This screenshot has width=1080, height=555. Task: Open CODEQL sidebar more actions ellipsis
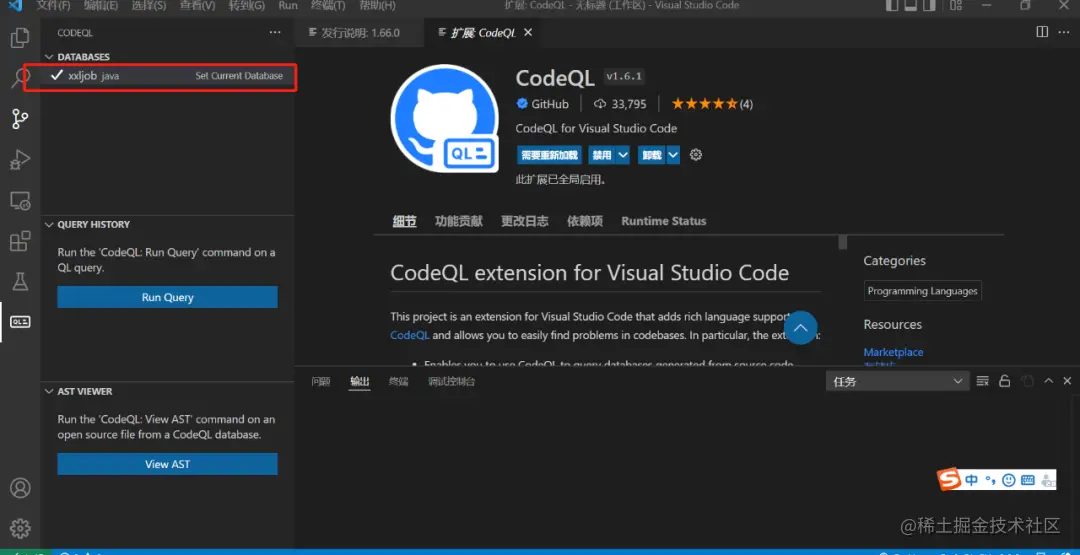coord(275,32)
